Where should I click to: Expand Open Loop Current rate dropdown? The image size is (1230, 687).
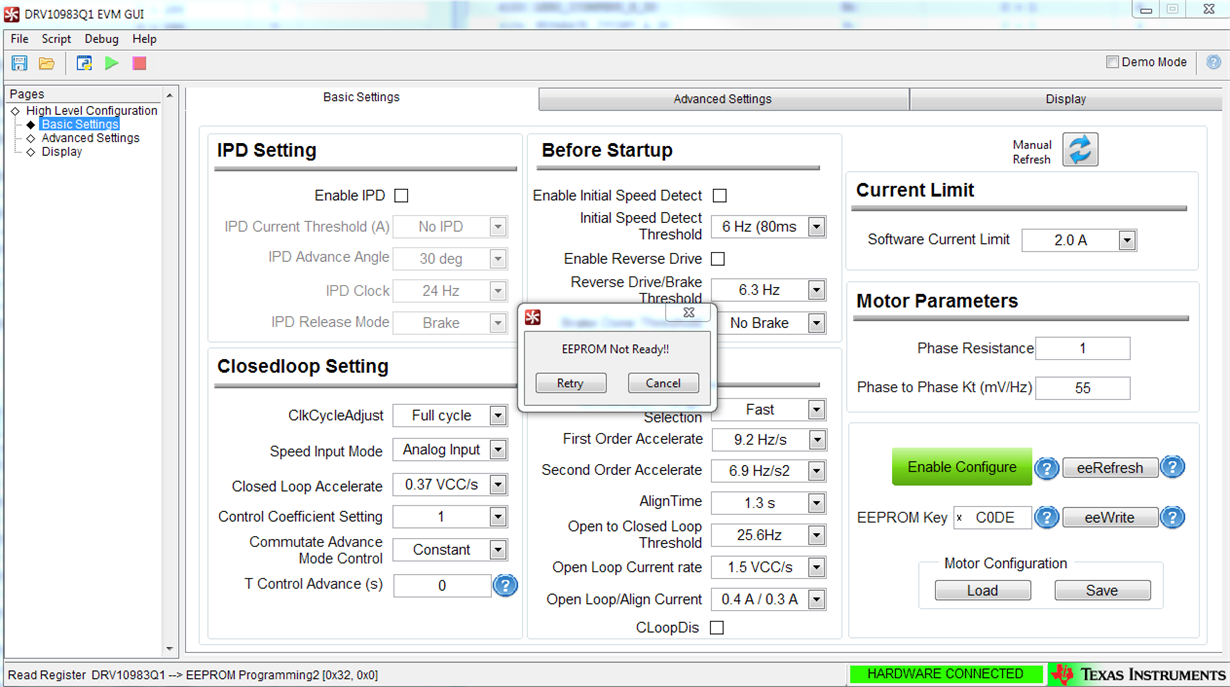[x=816, y=568]
